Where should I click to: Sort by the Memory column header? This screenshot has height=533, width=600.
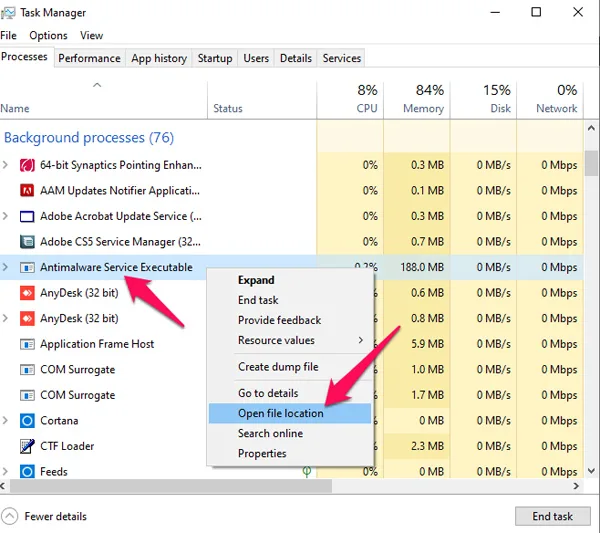(417, 99)
